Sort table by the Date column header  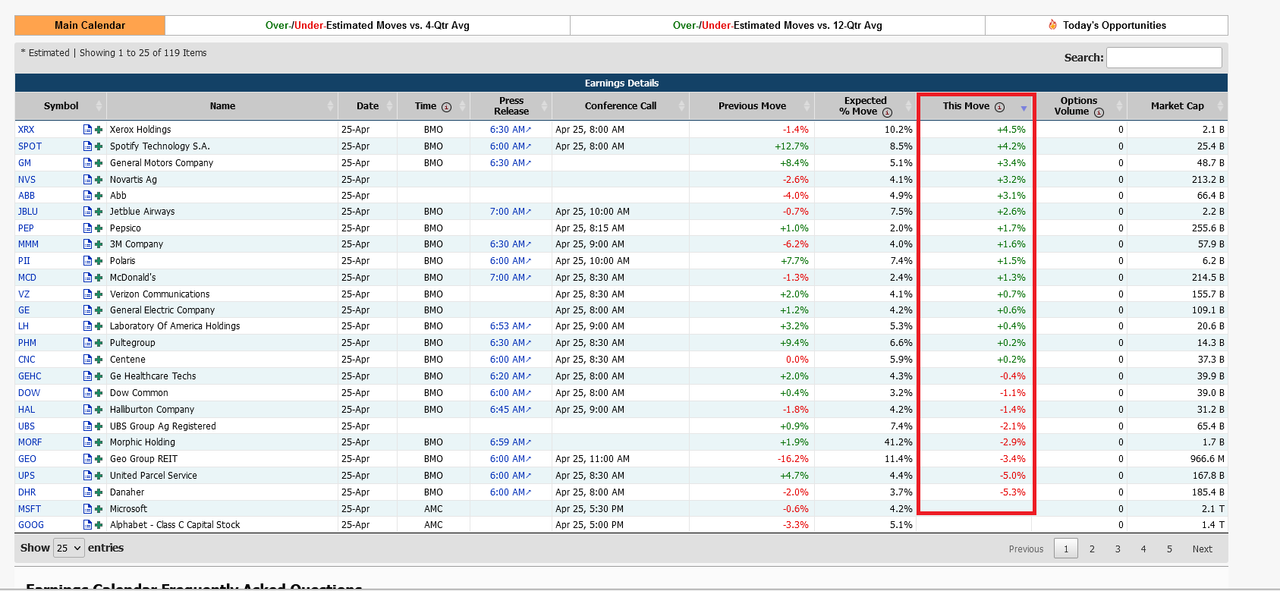point(367,106)
